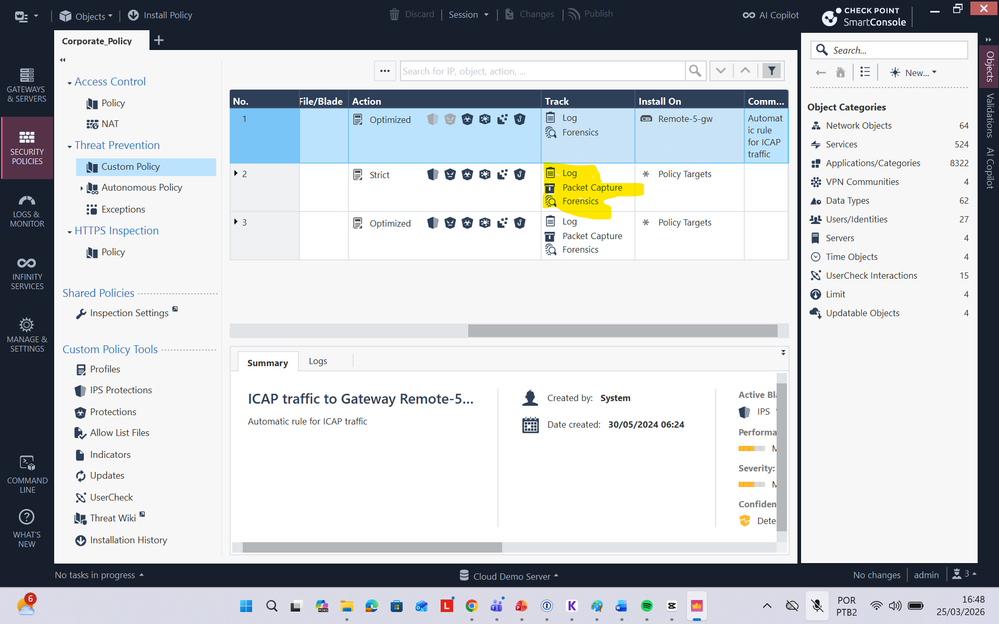The height and width of the screenshot is (624, 999).
Task: Open Gateways & Servers view
Action: (27, 85)
